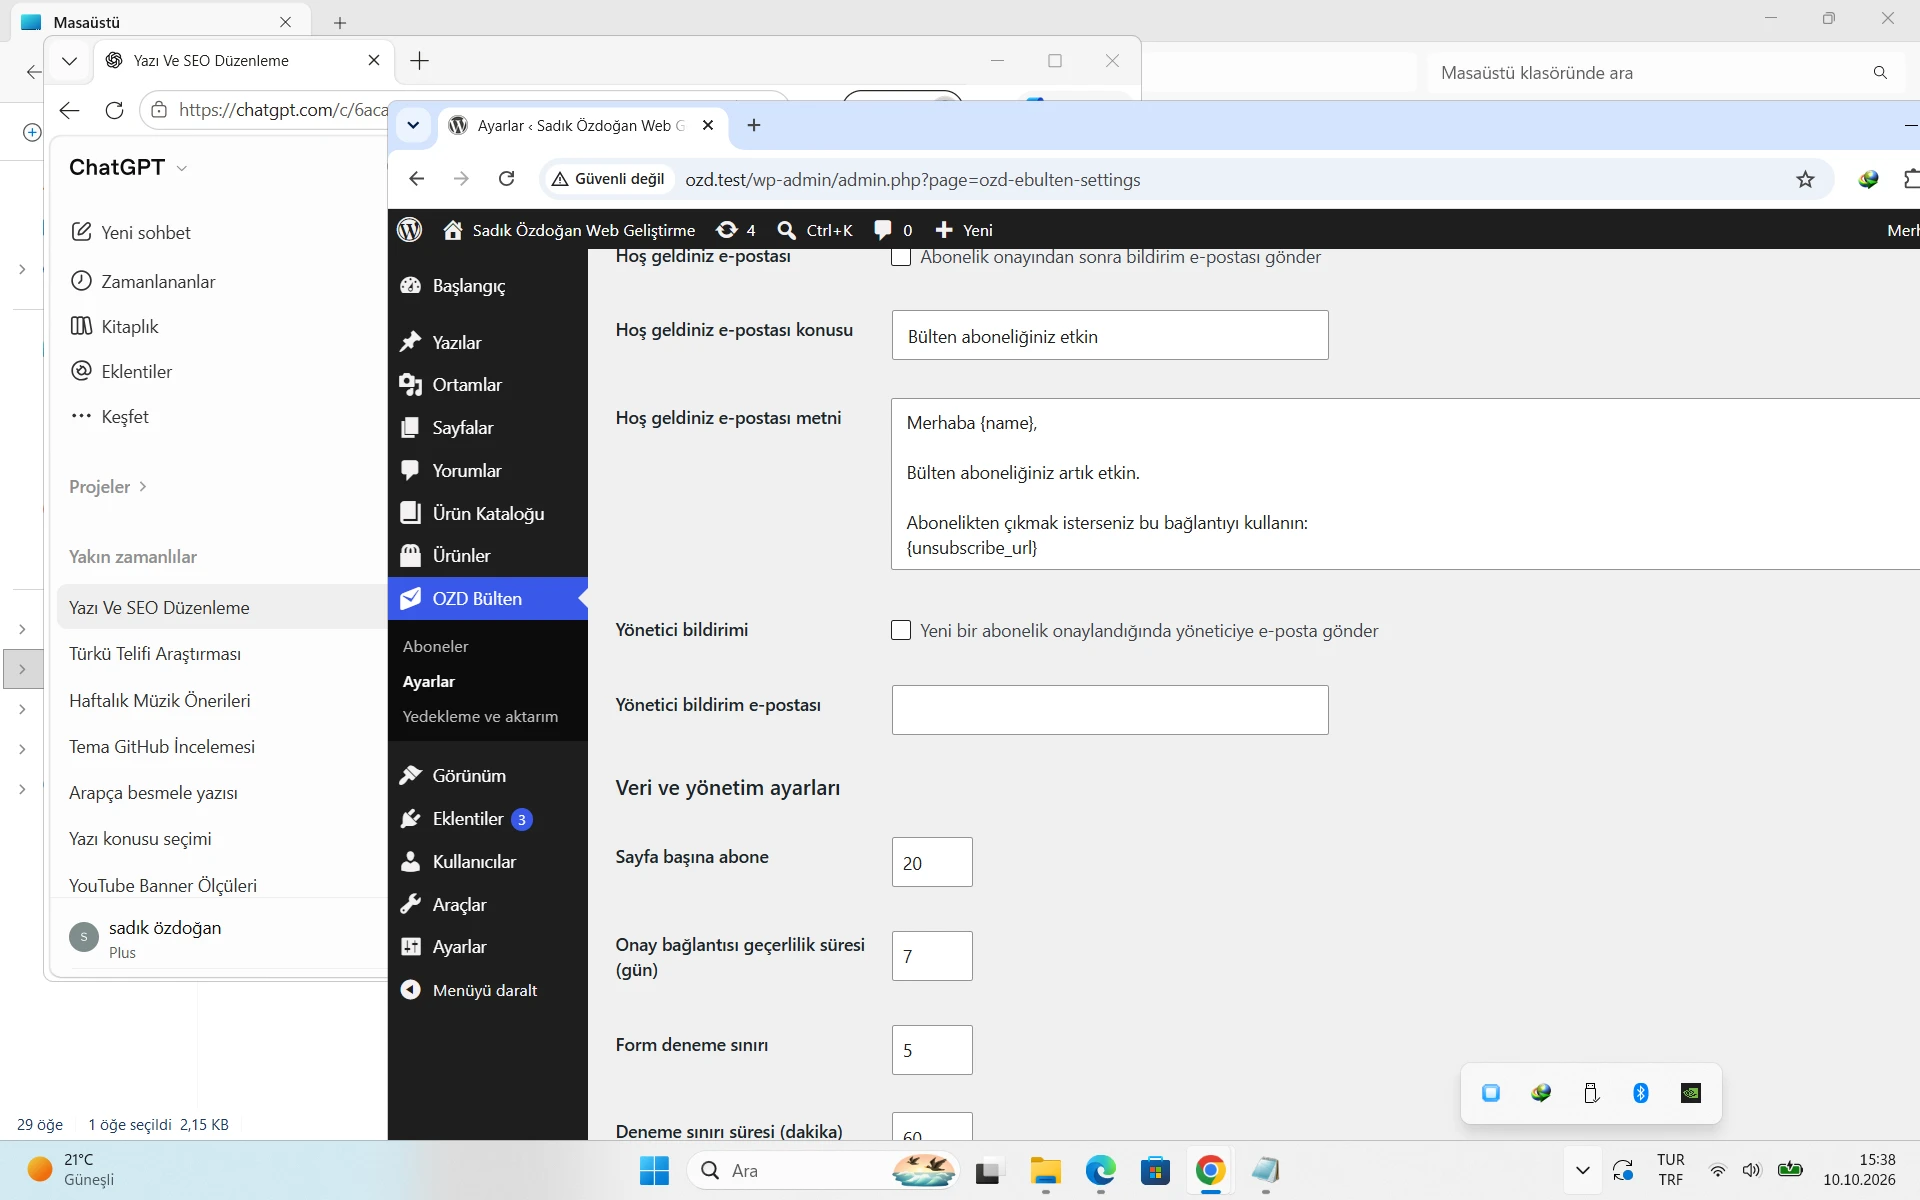Go back in the ozd.test Chrome window
The height and width of the screenshot is (1200, 1920).
417,179
